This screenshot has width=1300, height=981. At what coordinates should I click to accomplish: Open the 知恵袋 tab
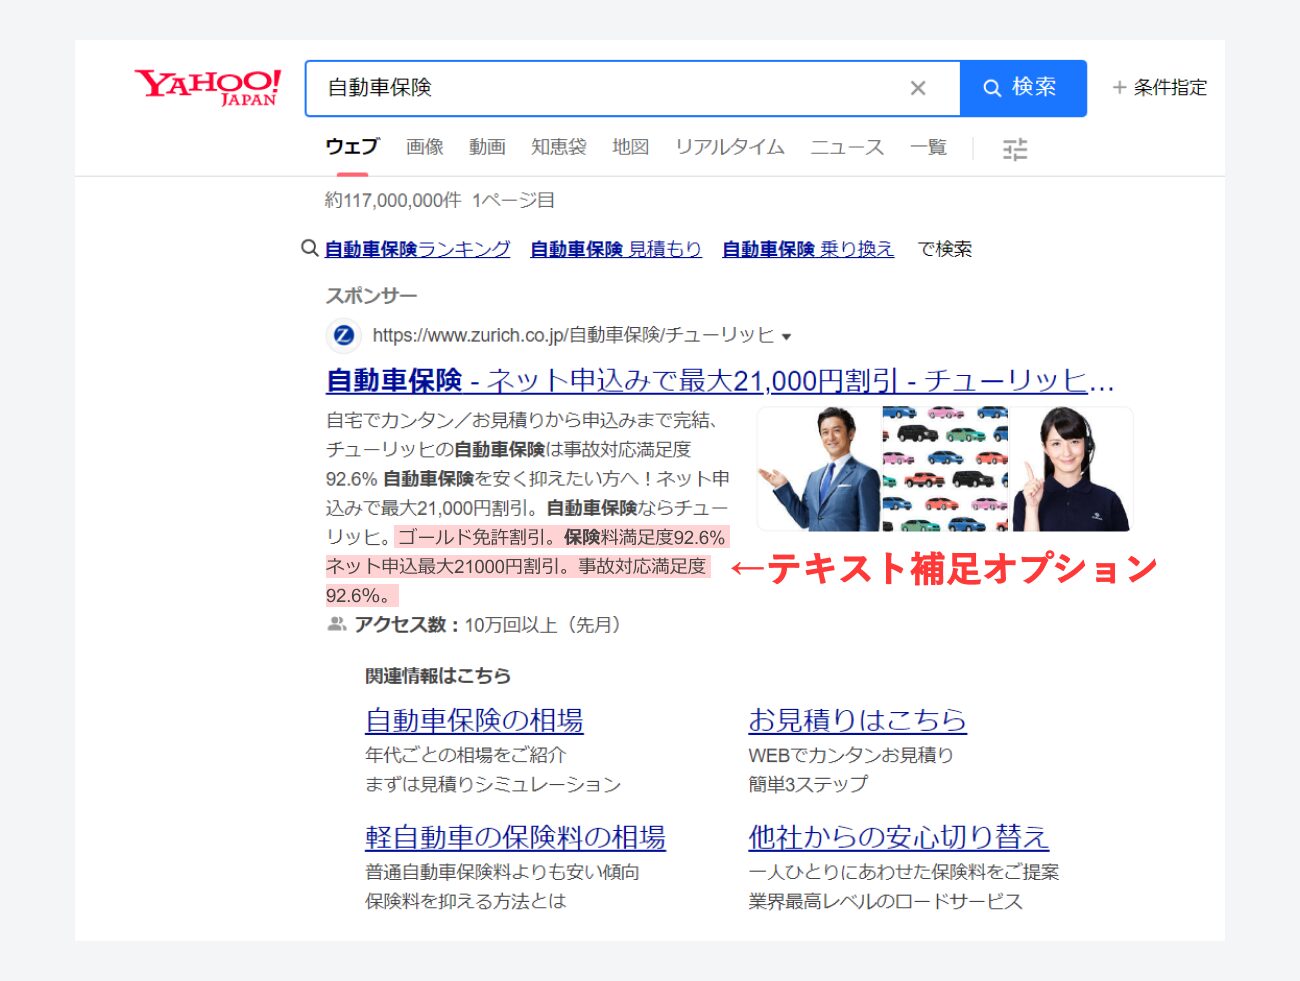coord(559,147)
